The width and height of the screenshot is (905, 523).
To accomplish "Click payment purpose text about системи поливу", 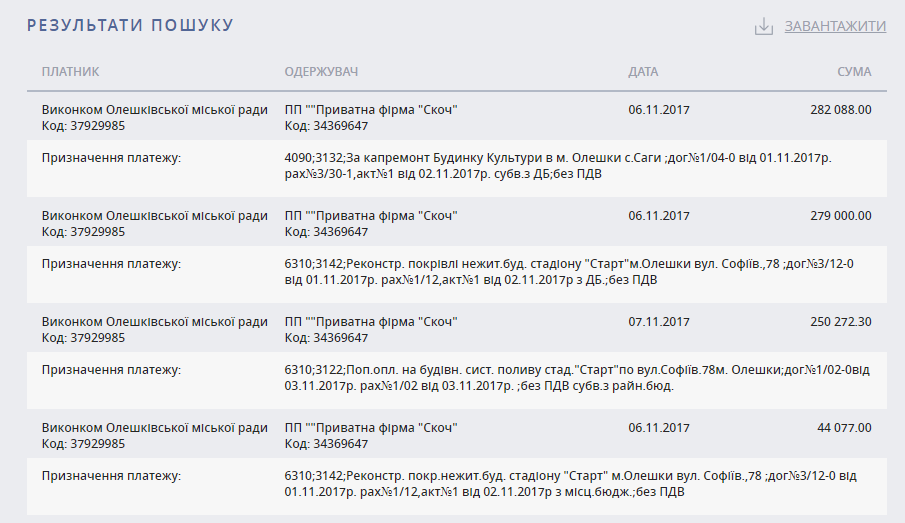I will point(577,378).
